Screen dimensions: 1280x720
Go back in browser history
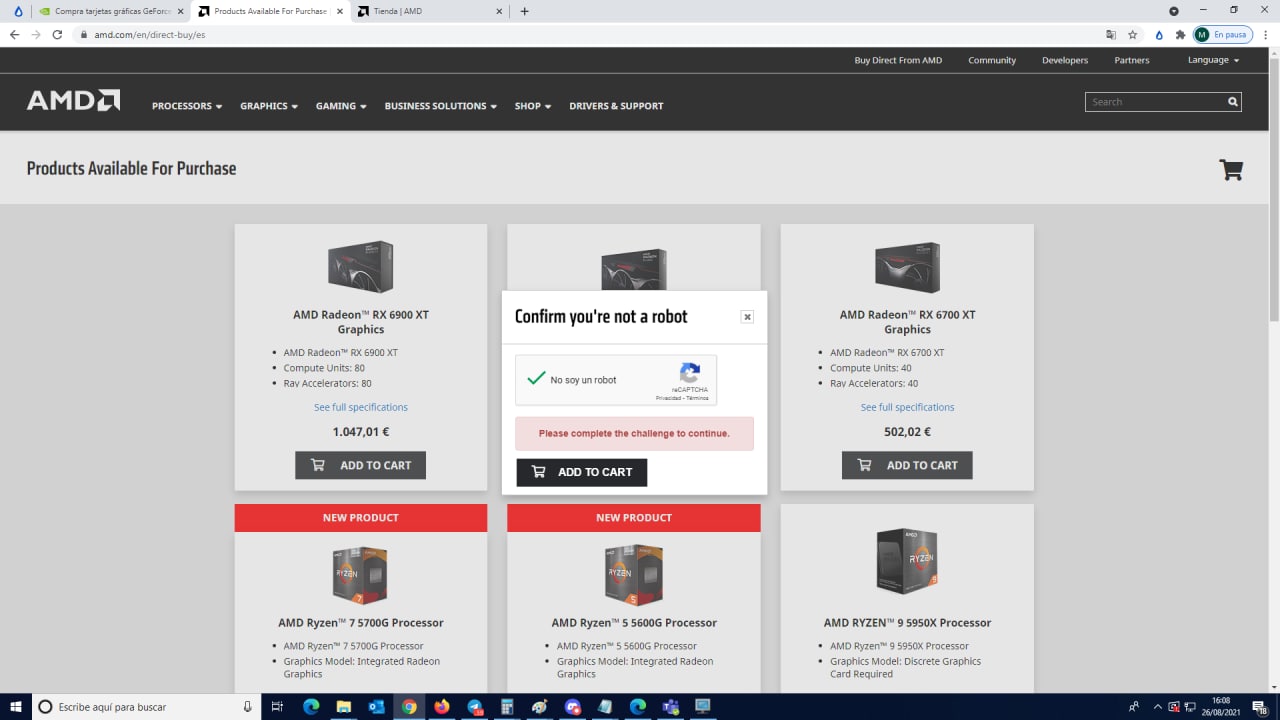tap(14, 34)
